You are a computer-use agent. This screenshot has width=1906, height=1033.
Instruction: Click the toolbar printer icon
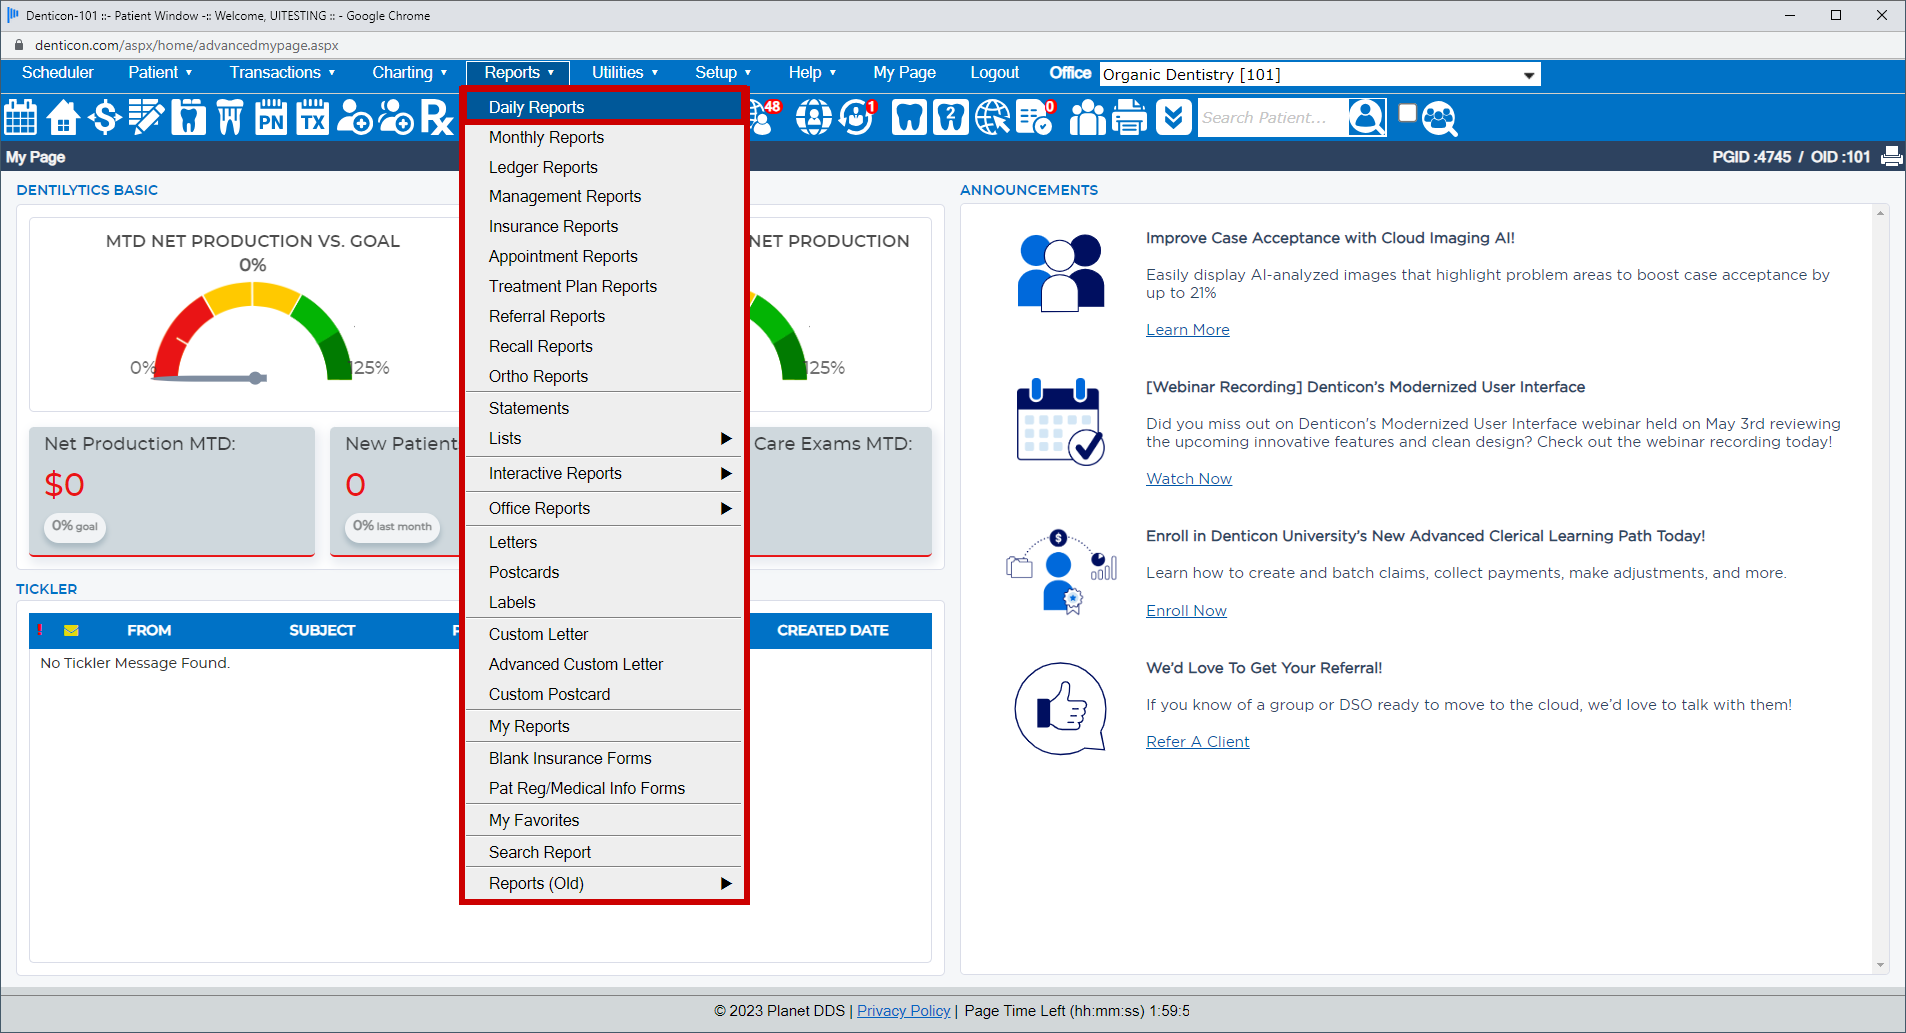(1130, 118)
